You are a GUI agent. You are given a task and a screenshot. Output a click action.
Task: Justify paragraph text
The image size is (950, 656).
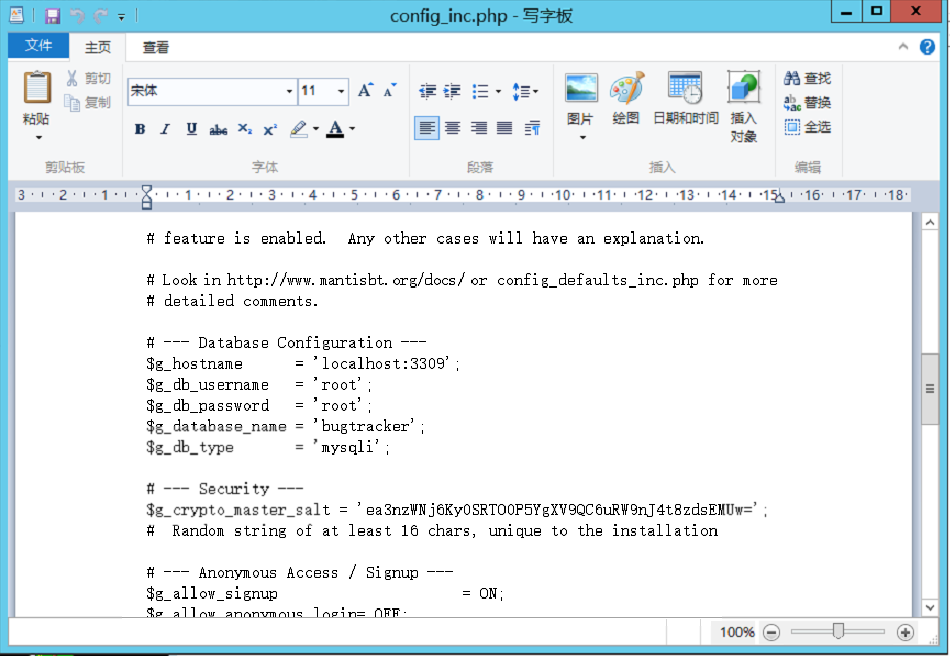point(505,128)
